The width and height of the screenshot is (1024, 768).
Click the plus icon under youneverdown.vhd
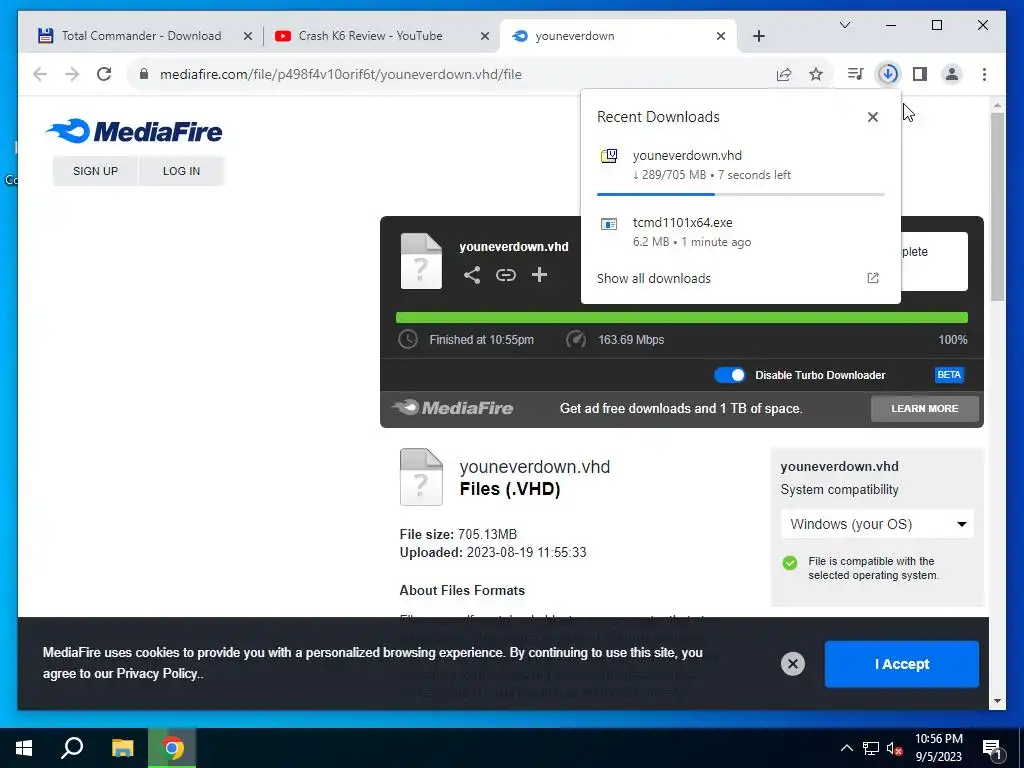[539, 274]
